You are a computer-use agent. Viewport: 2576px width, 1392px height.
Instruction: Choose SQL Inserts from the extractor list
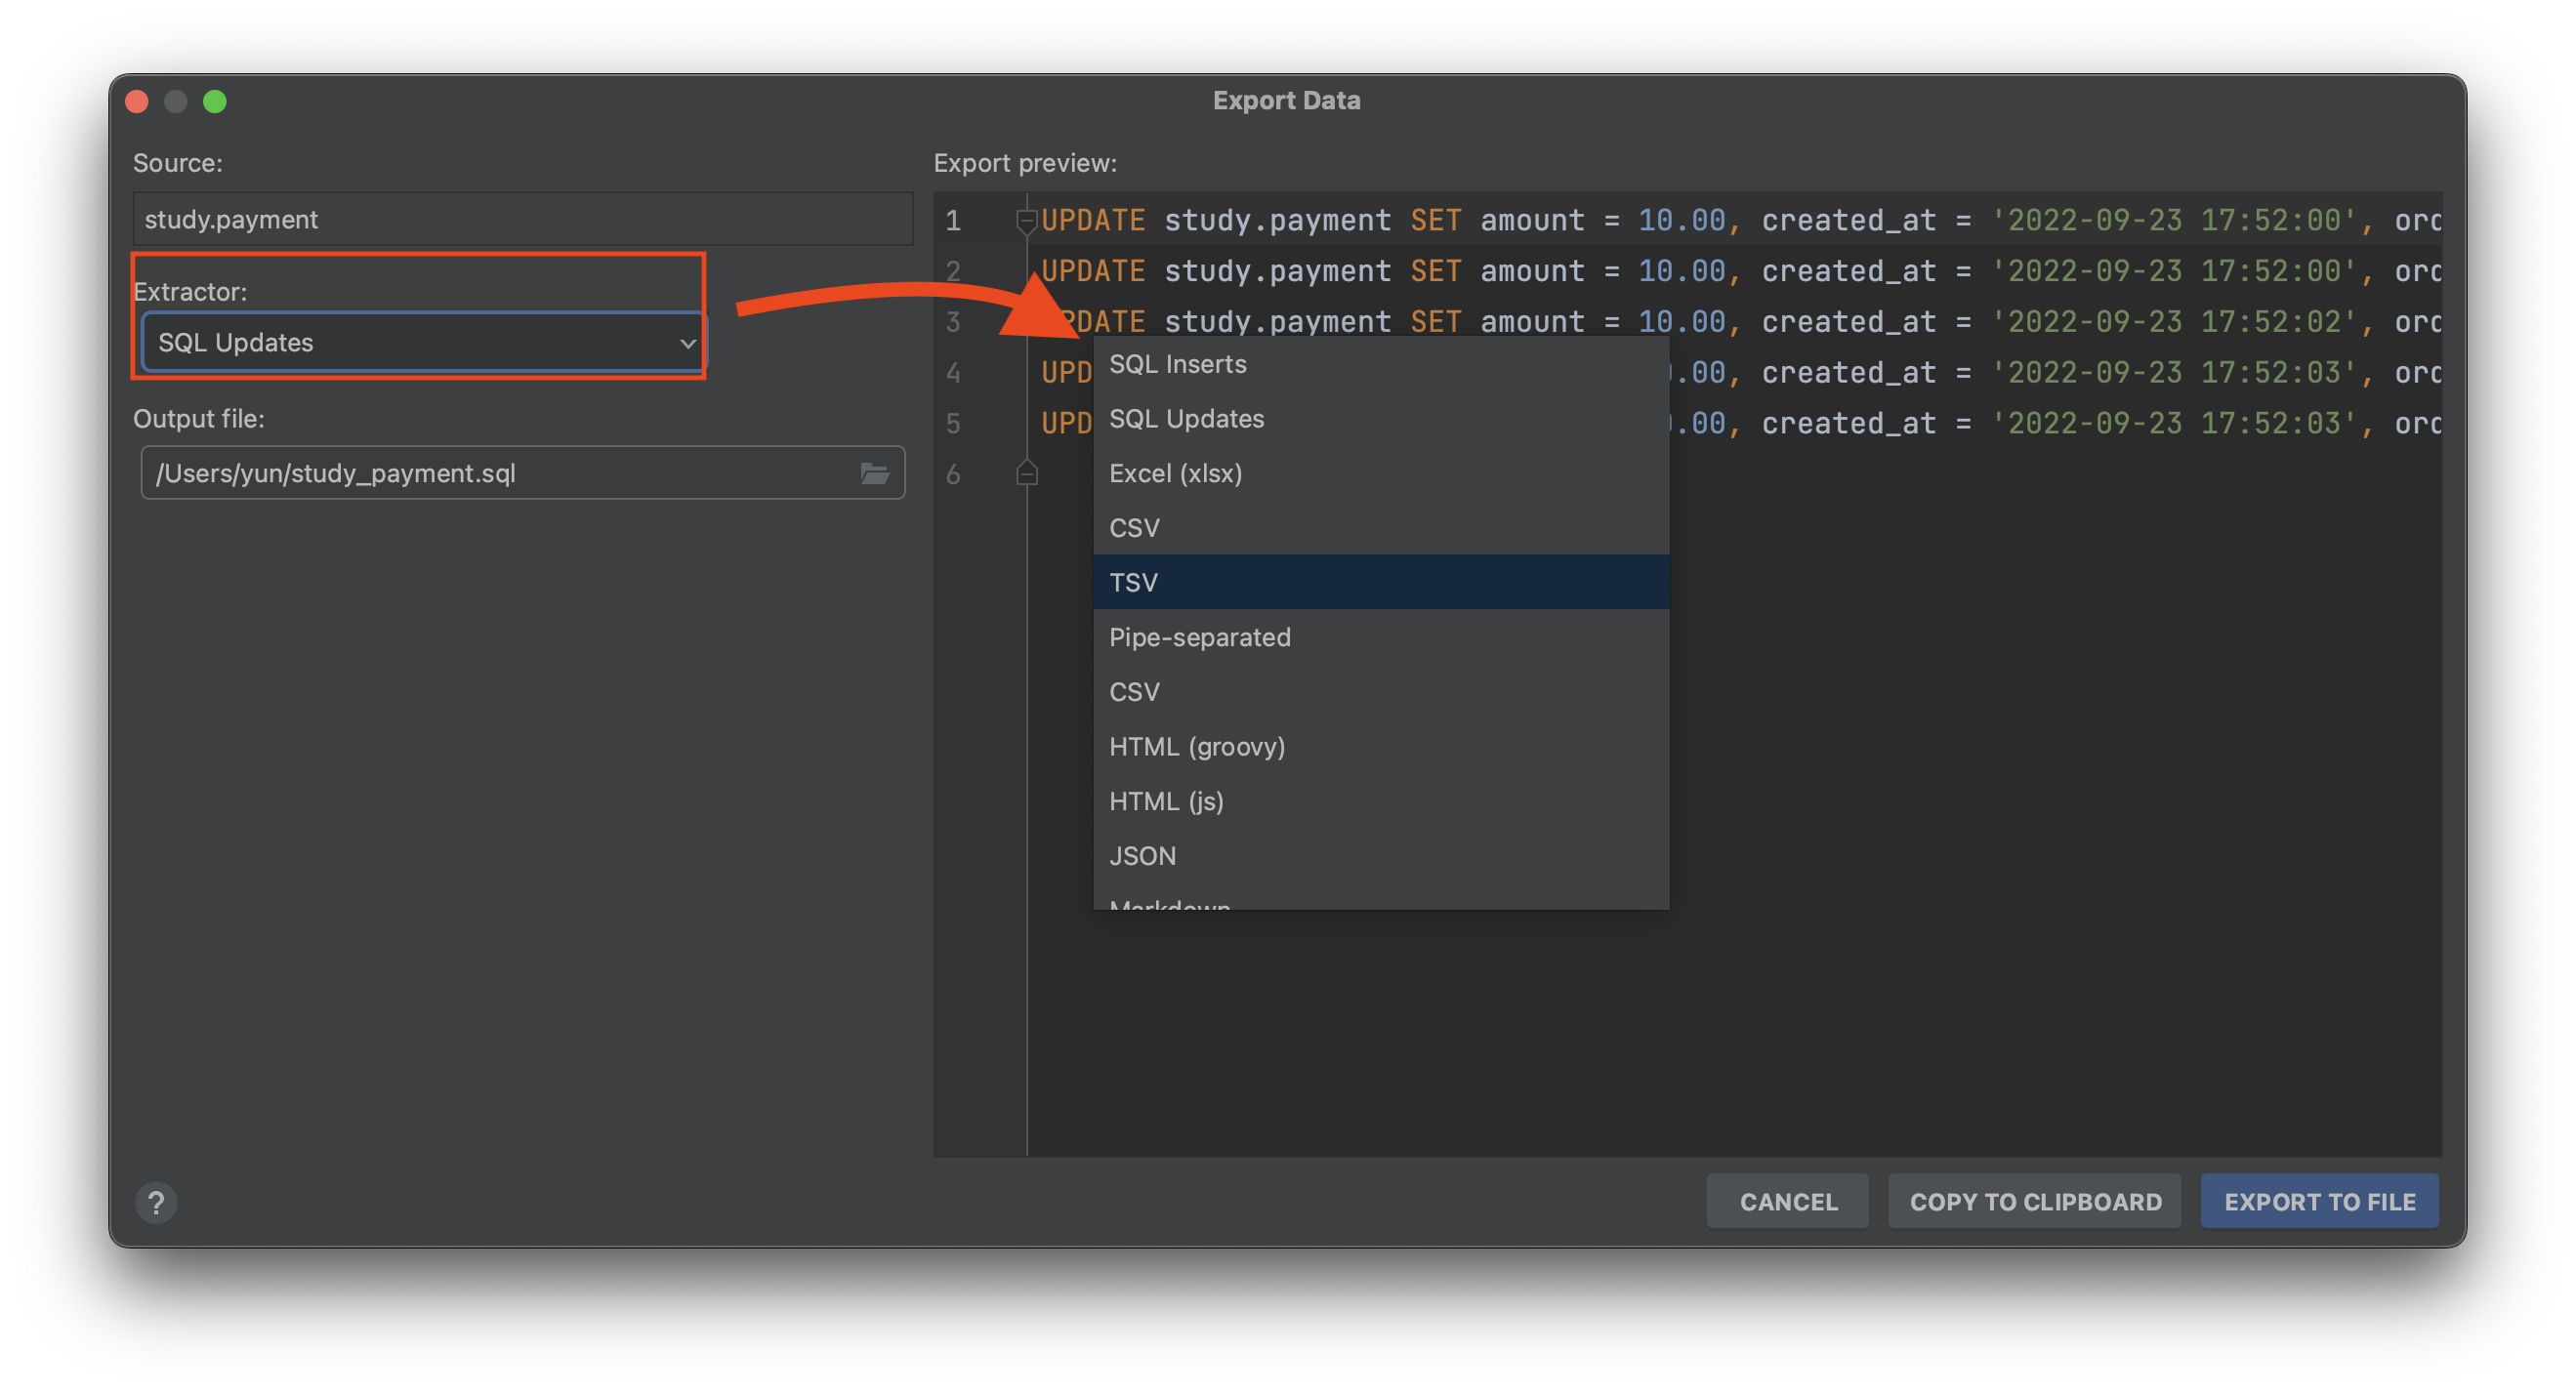[1177, 364]
